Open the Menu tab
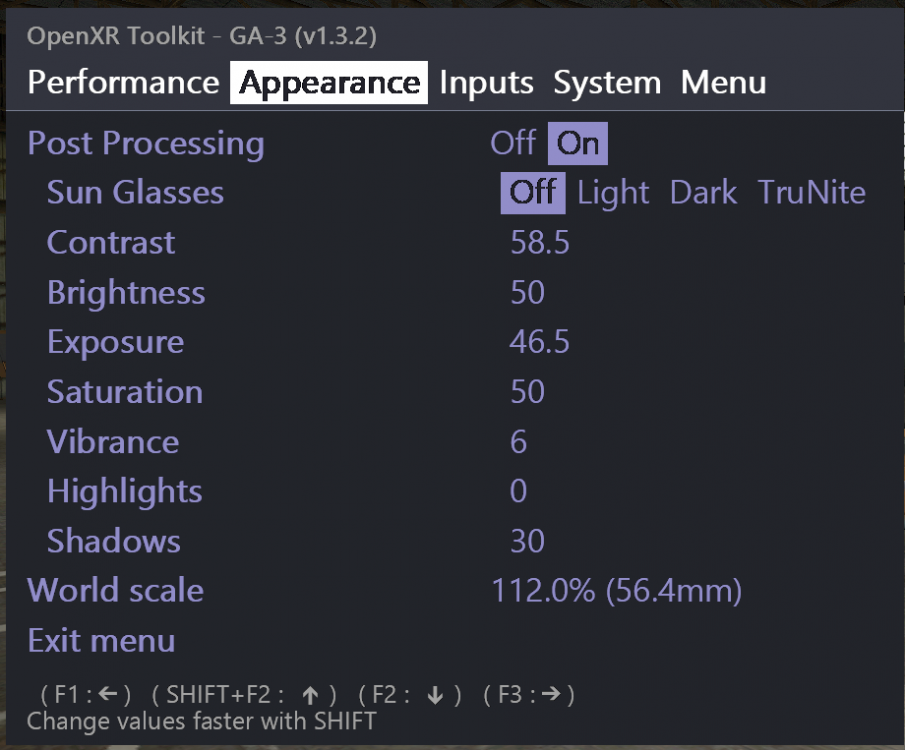Viewport: 905px width, 750px height. coord(726,83)
